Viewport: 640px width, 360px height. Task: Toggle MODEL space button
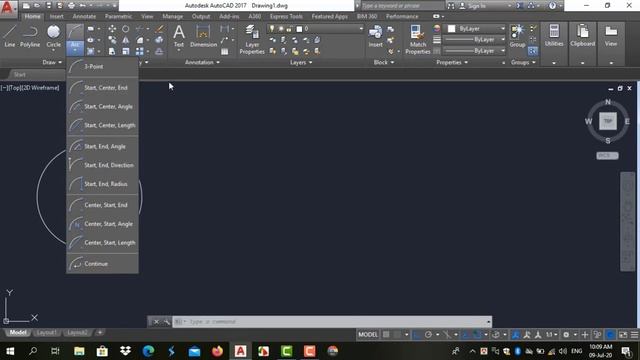click(368, 335)
